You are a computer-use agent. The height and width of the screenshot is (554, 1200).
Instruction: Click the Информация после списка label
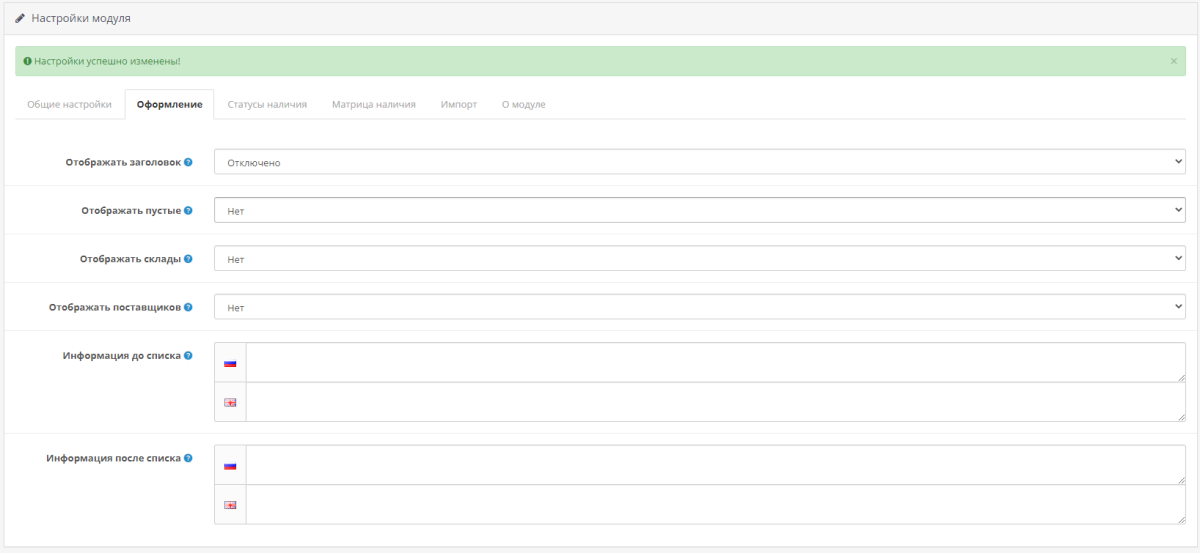coord(114,459)
